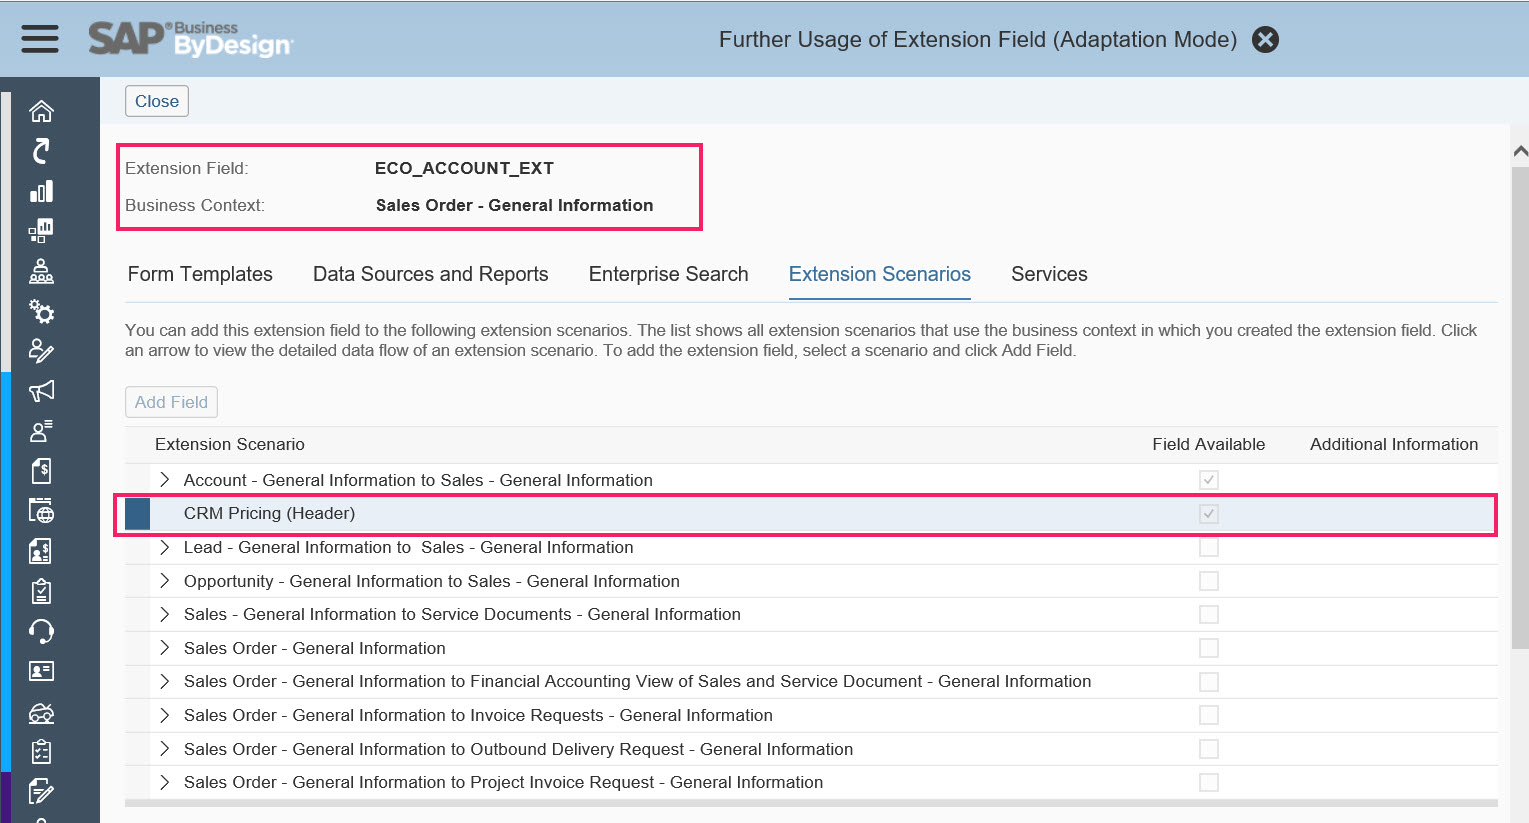Open the clipboard with checkmark icon
1529x823 pixels.
41,591
